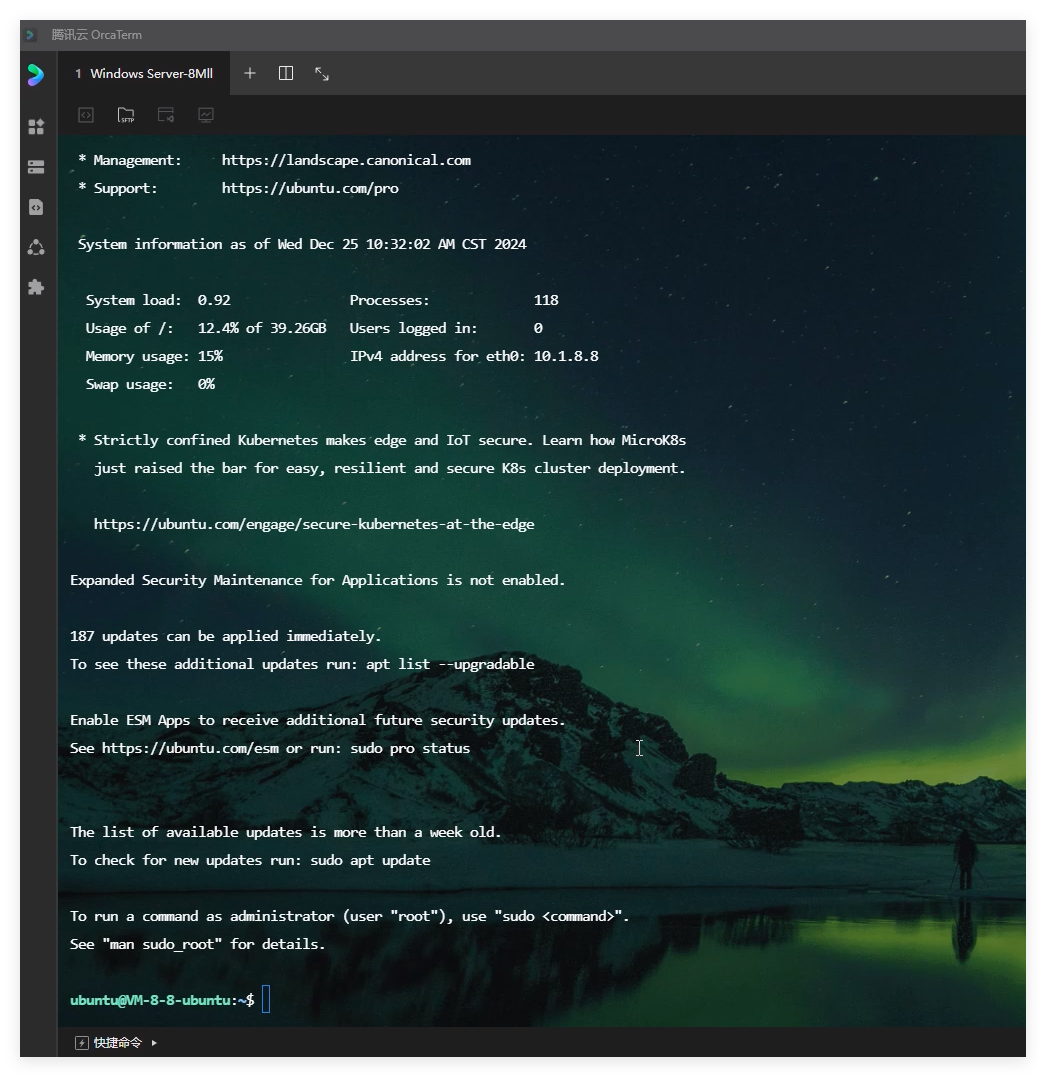Click the code bracket toolbar icon
The height and width of the screenshot is (1077, 1046).
pyautogui.click(x=86, y=115)
